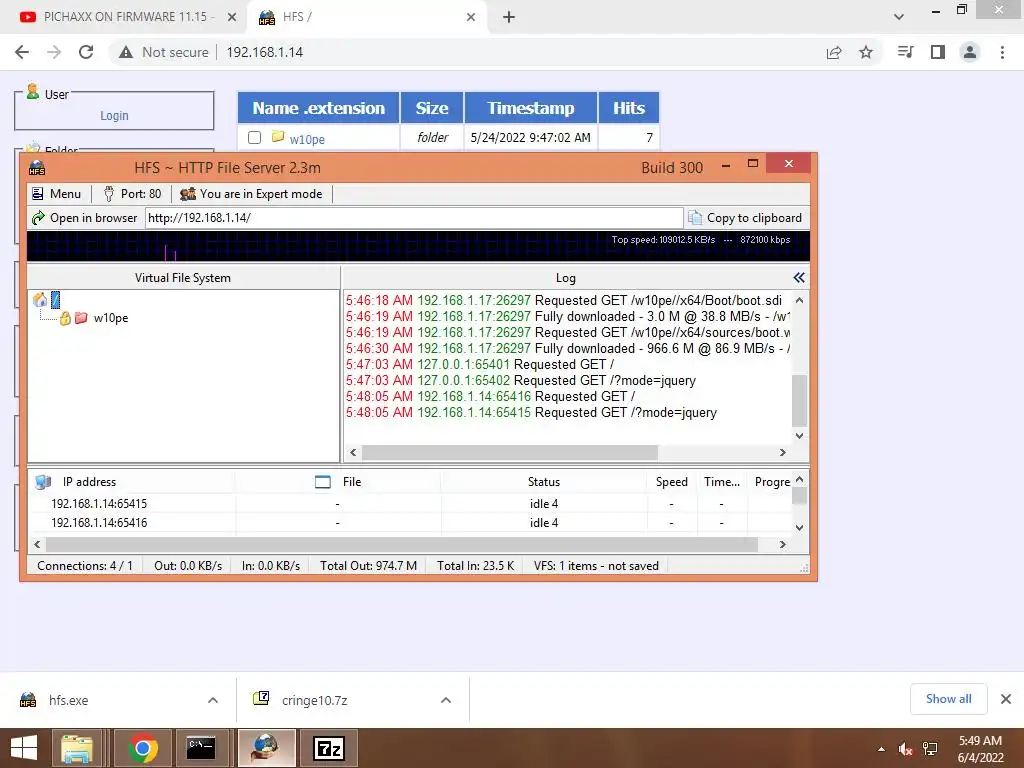Screen dimensions: 1024x768
Task: Show hidden system tray icons
Action: (x=882, y=749)
